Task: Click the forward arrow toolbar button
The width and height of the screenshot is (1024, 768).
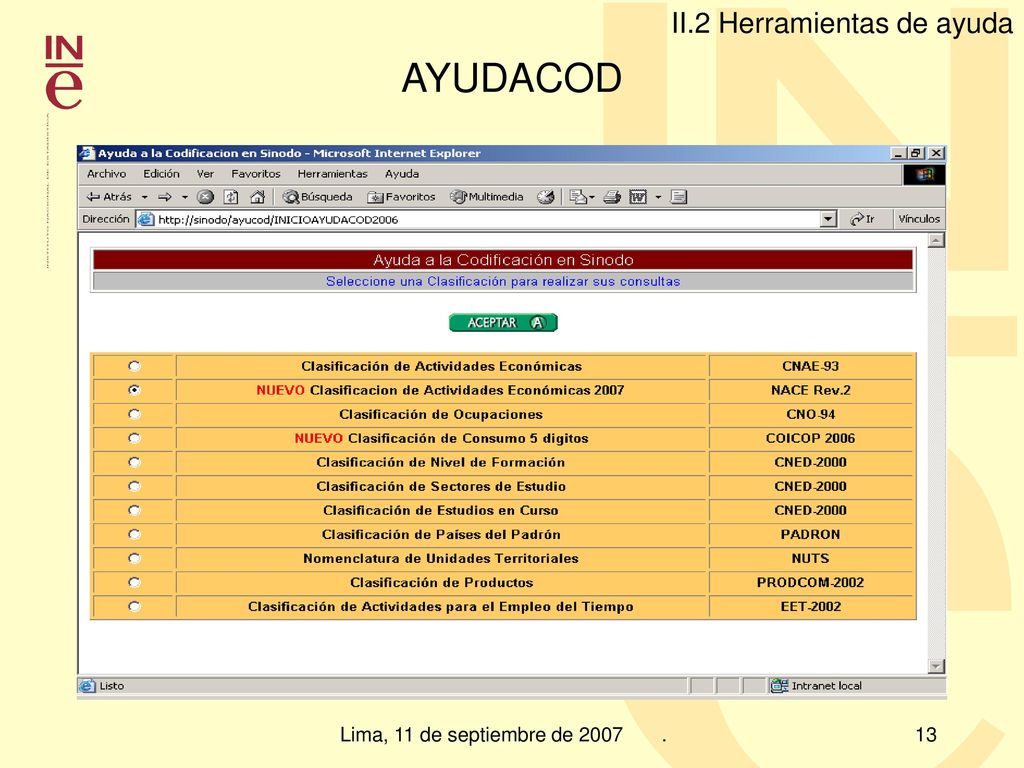Action: pyautogui.click(x=165, y=197)
